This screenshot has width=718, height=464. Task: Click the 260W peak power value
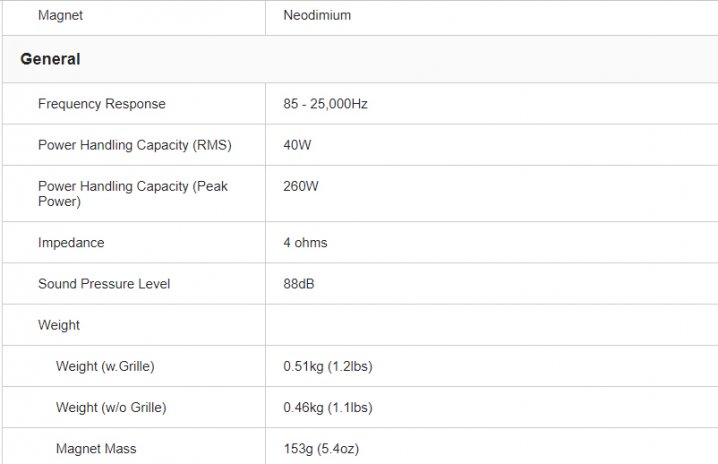(301, 186)
